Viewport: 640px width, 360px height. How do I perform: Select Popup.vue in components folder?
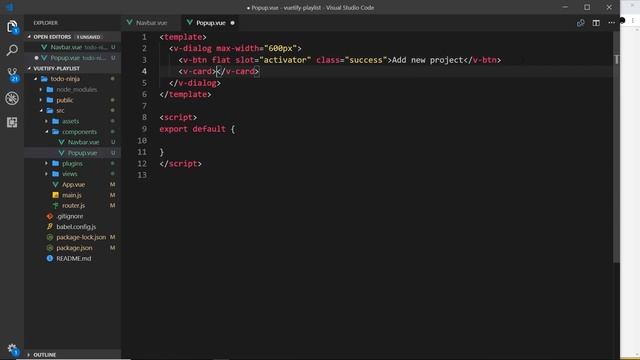[82, 153]
